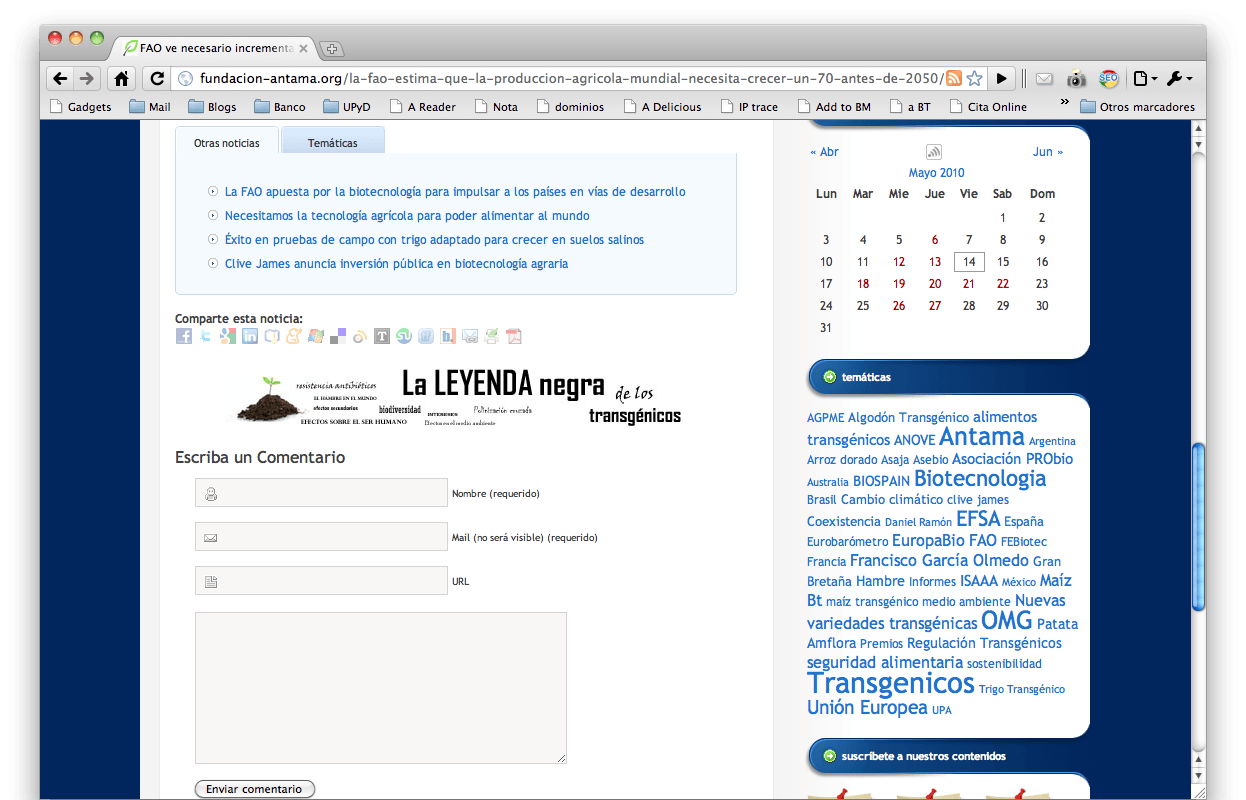Select the Otras noticias tab
1246x800 pixels.
coord(227,143)
